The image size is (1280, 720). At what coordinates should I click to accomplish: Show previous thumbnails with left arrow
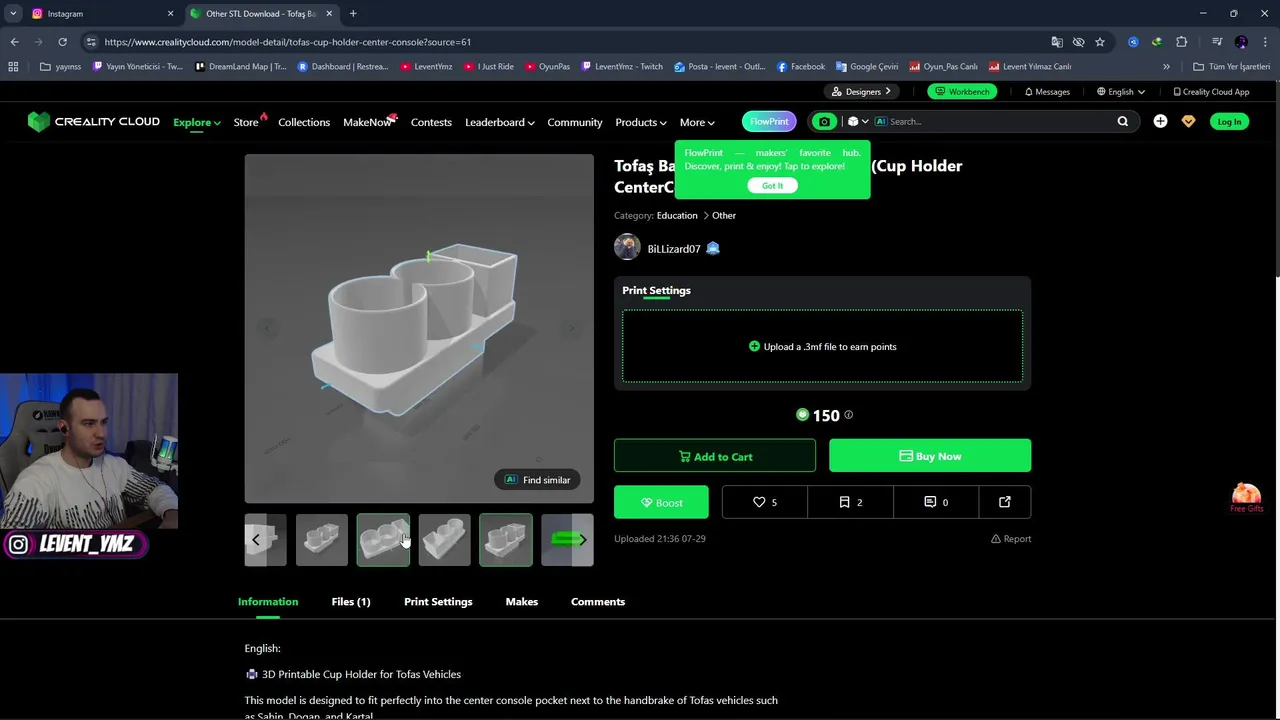(255, 540)
